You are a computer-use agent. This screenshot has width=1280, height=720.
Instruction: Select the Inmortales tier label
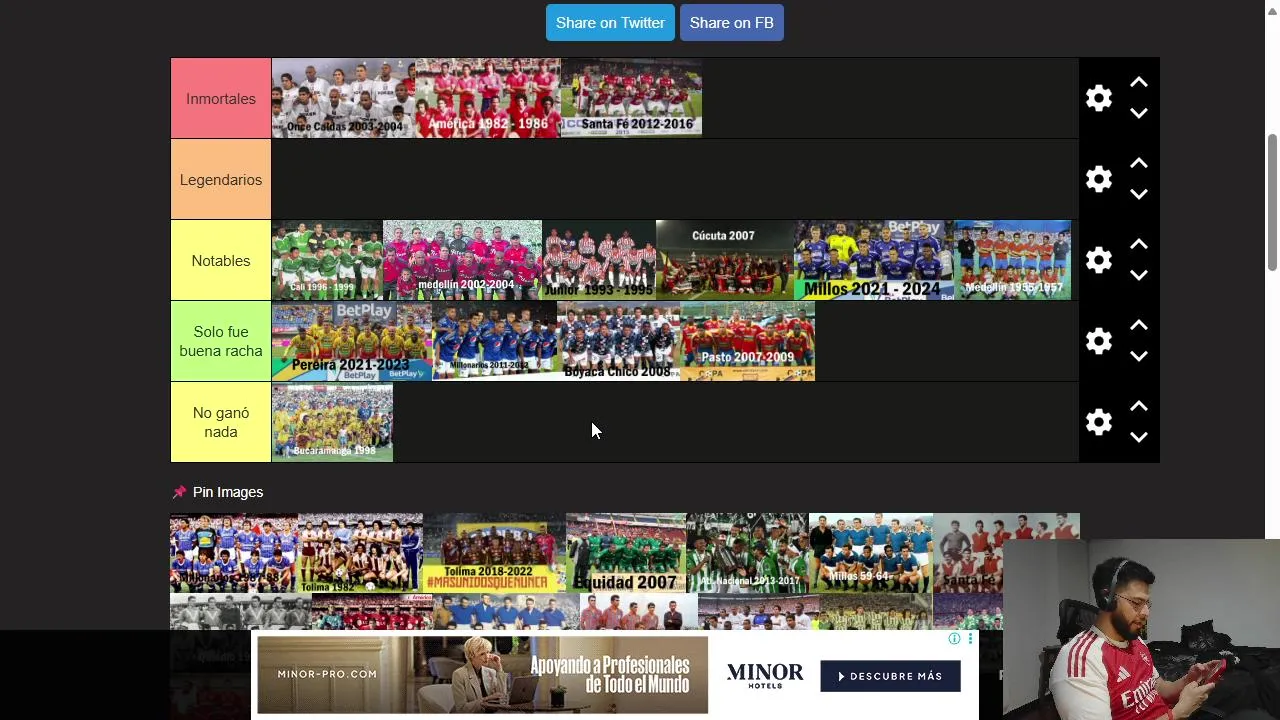221,98
